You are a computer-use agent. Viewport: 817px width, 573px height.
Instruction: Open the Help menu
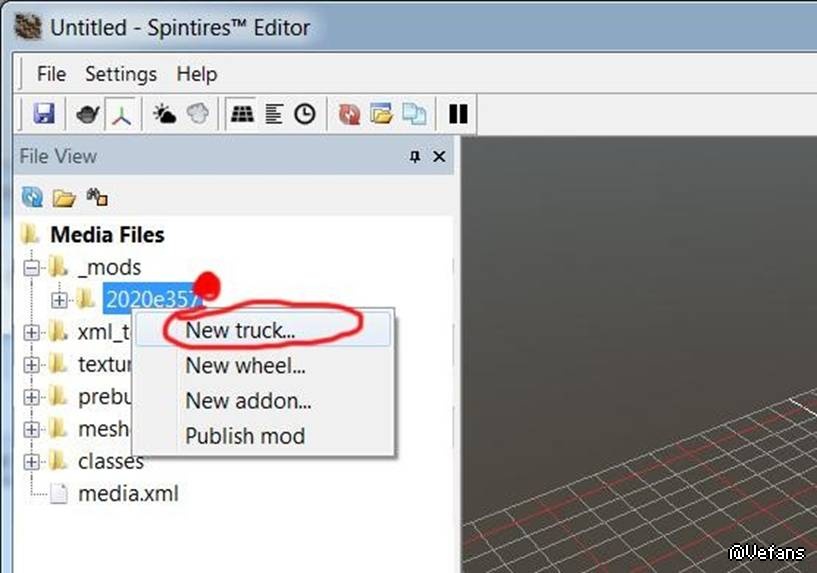coord(196,74)
